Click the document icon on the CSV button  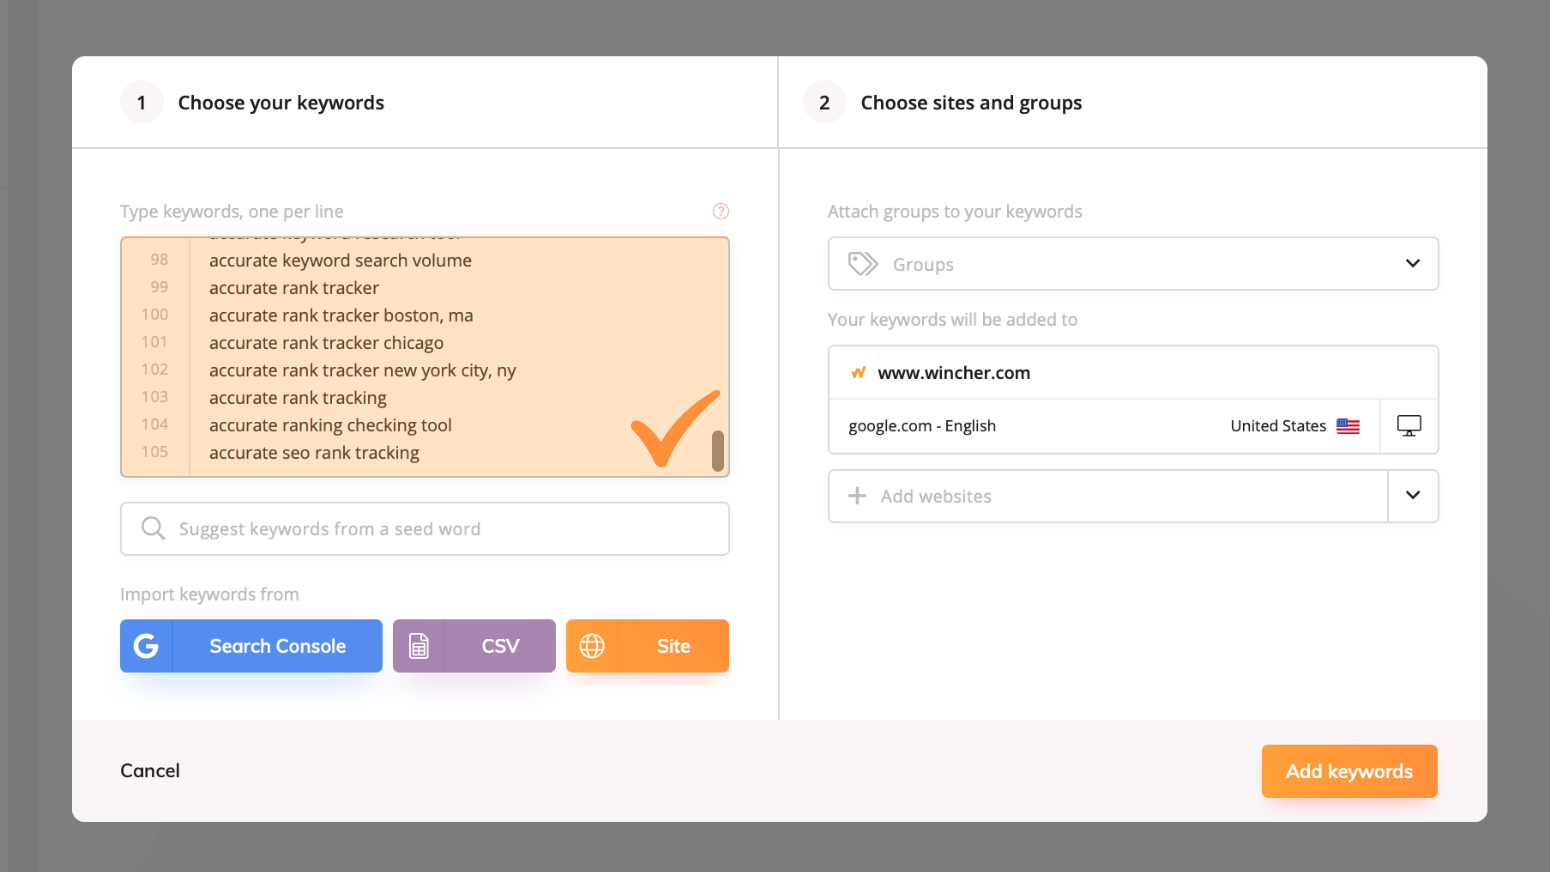[x=419, y=646]
